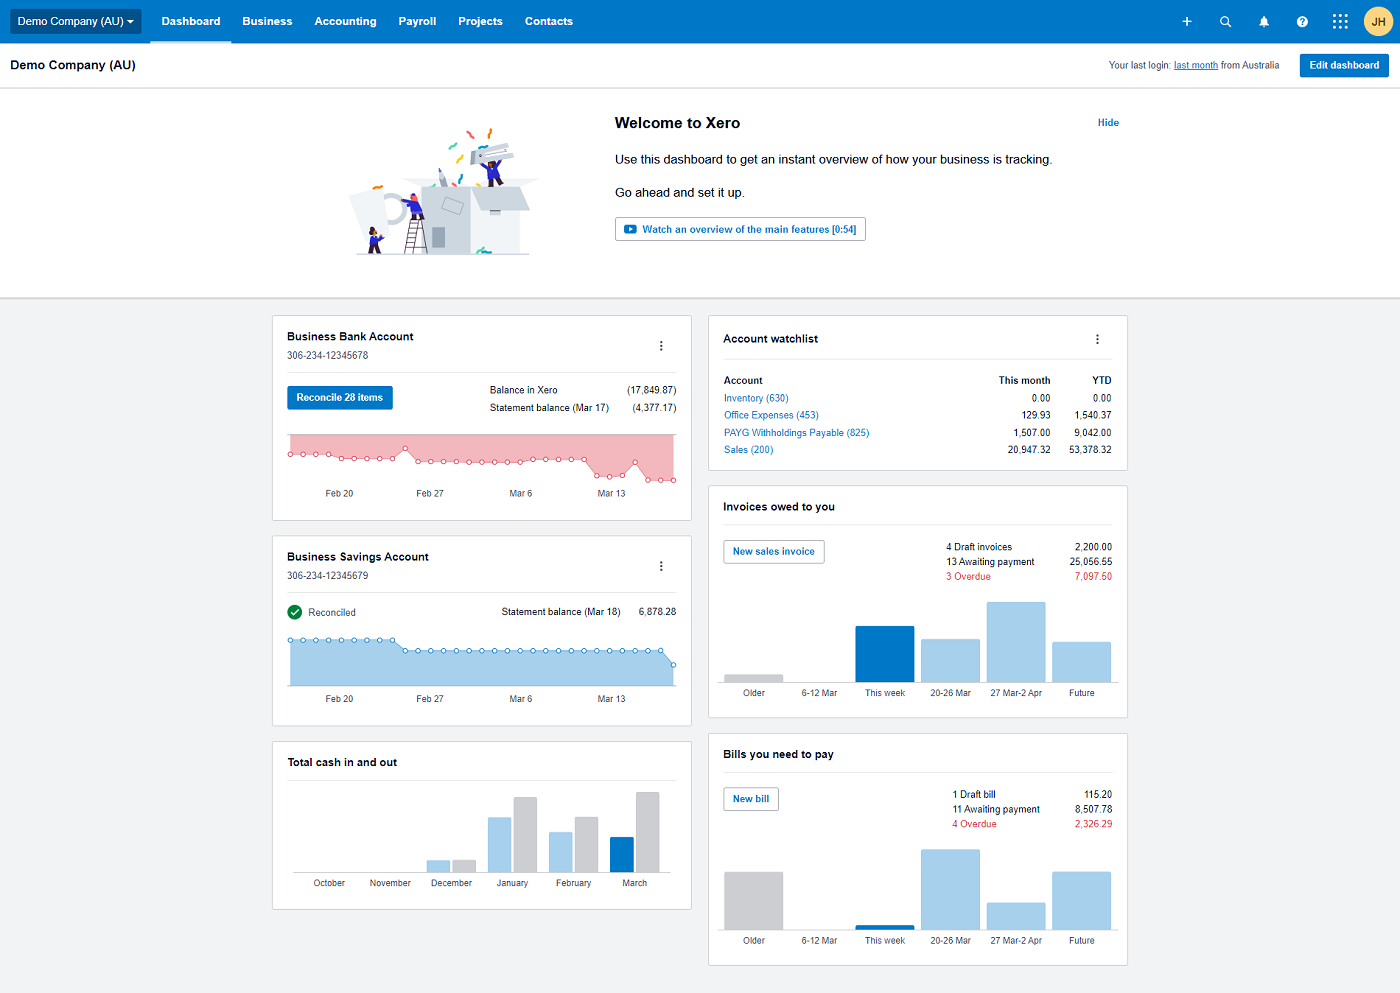Create a New sales invoice
This screenshot has width=1400, height=993.
(773, 551)
